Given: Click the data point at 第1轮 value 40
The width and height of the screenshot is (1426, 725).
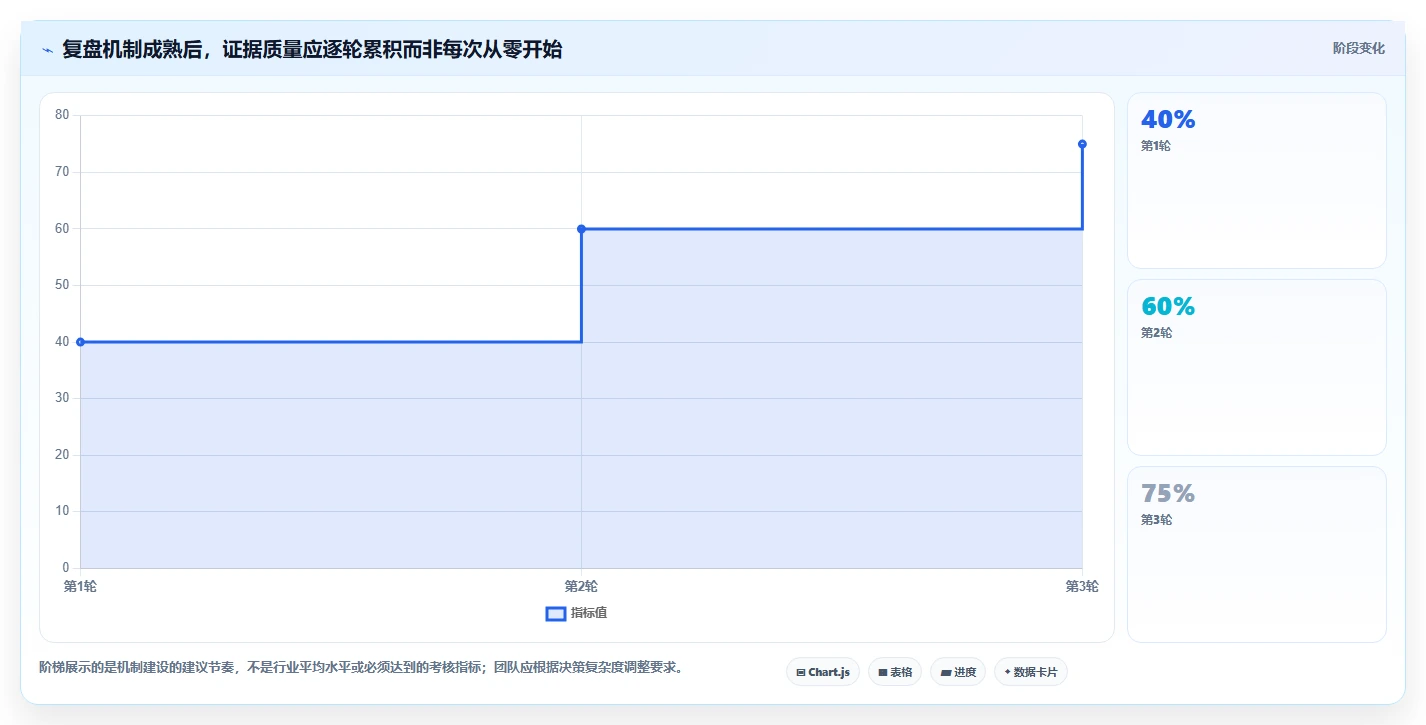Looking at the screenshot, I should coord(80,342).
